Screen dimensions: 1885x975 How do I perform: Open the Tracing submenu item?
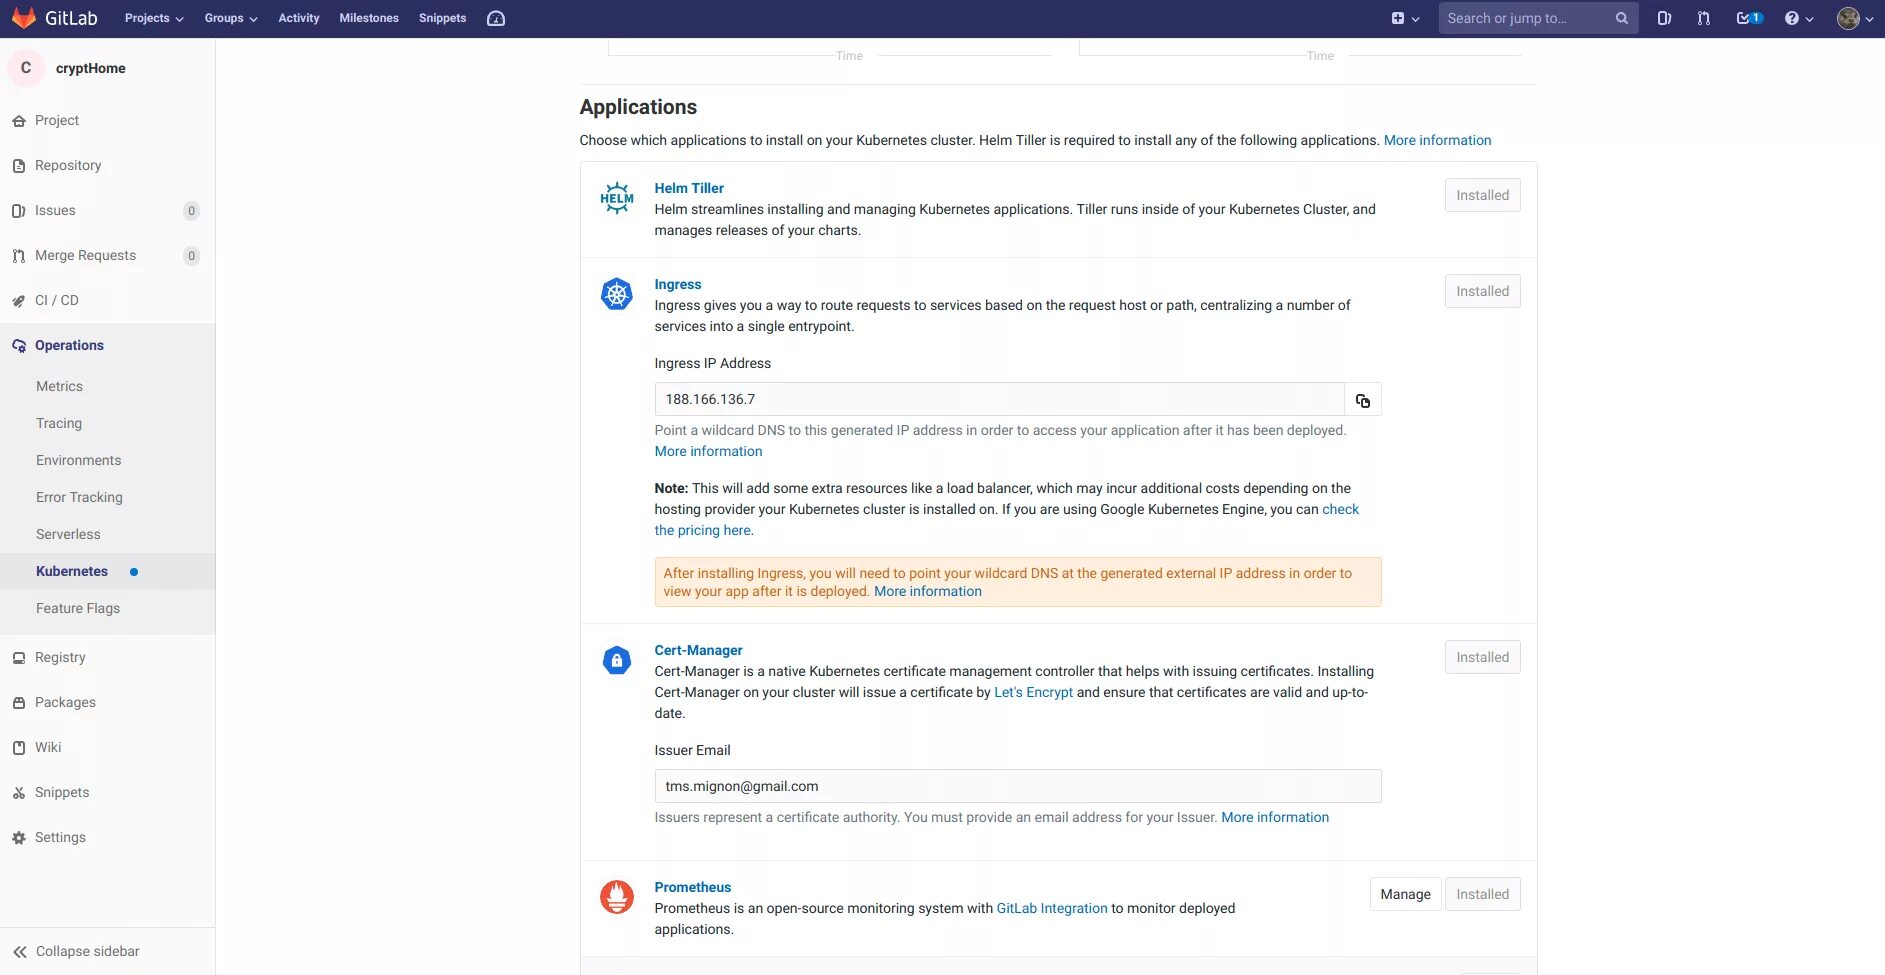coord(59,423)
